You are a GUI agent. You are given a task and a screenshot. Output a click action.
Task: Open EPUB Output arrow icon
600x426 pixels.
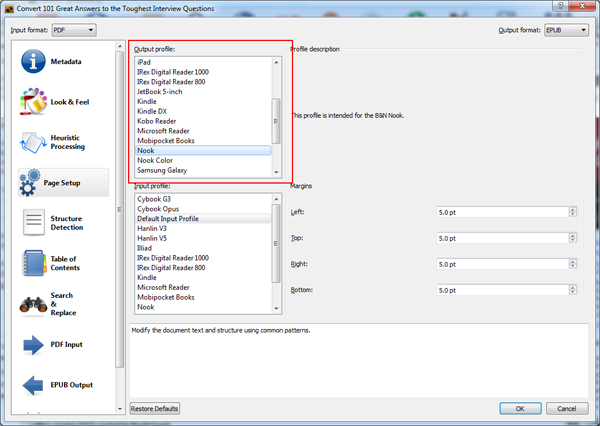coord(33,385)
